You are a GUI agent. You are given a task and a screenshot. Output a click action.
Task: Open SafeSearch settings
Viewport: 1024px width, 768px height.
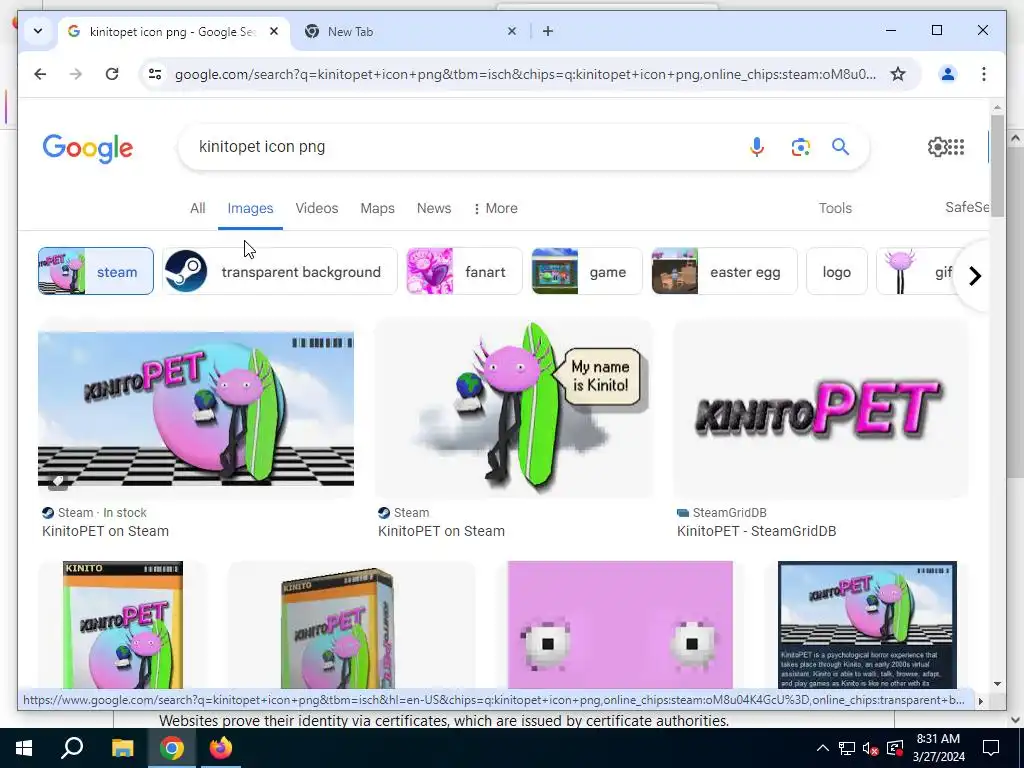point(967,208)
